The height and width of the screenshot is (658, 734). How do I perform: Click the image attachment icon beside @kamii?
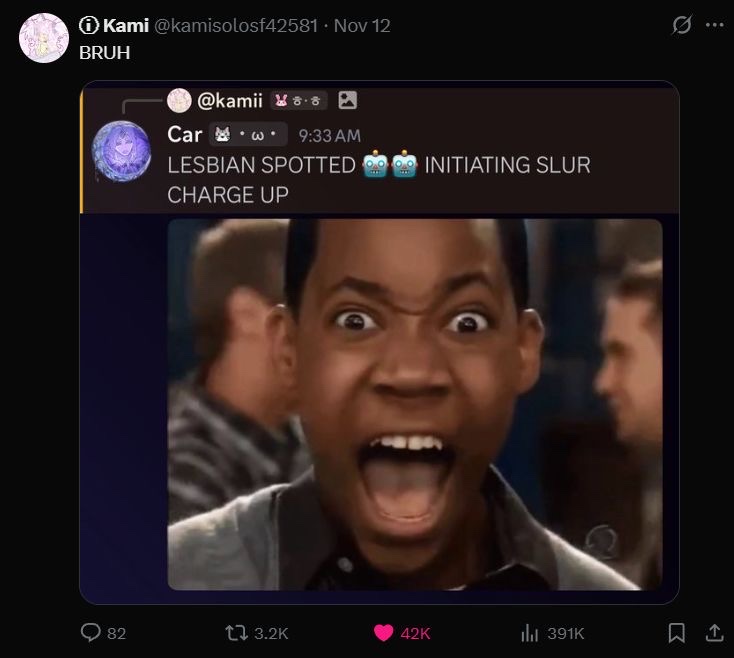(348, 100)
